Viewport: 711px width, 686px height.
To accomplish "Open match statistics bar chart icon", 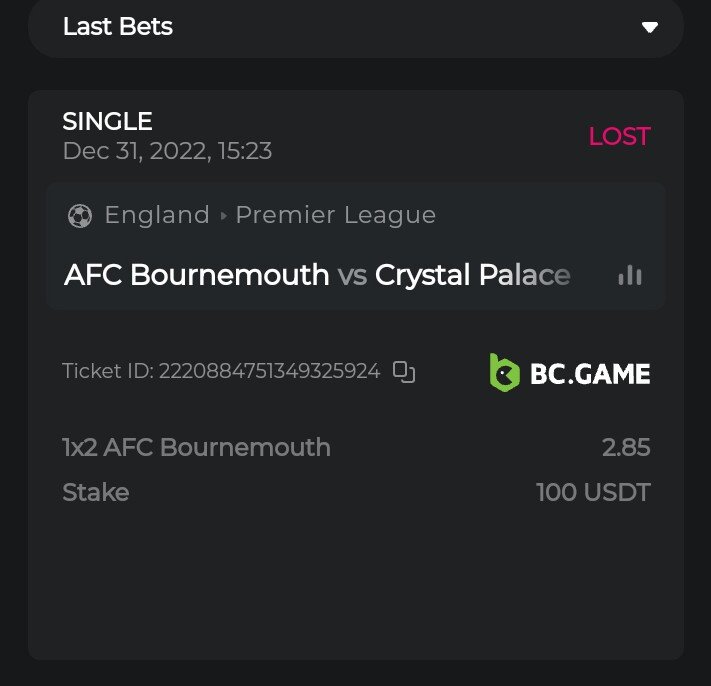I will pos(630,275).
